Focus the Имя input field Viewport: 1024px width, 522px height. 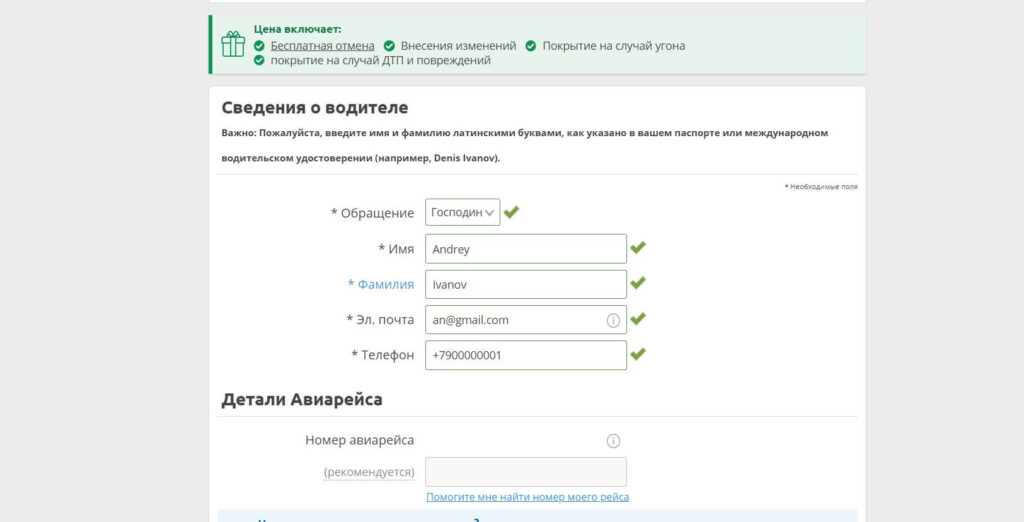pyautogui.click(x=525, y=249)
